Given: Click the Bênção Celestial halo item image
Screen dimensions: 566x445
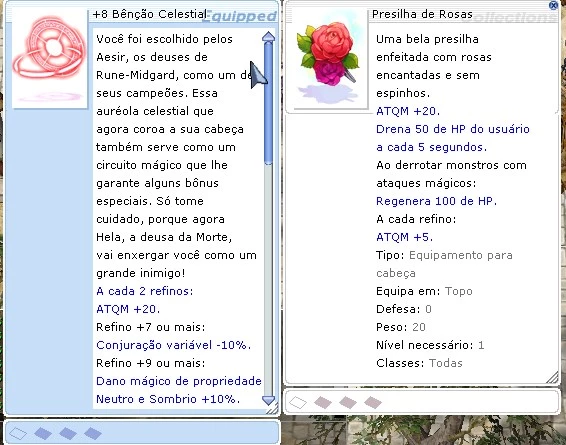Looking at the screenshot, I should [50, 58].
